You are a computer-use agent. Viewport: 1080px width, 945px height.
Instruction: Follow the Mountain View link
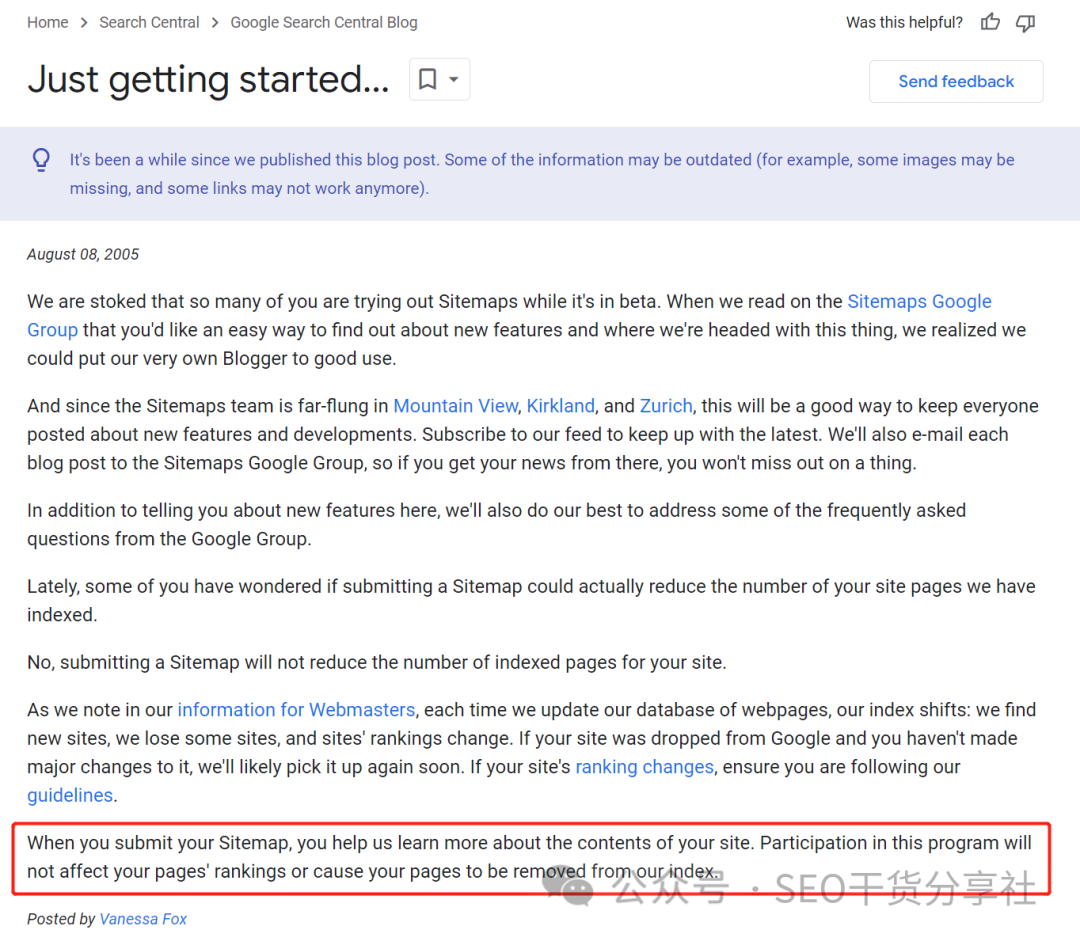click(455, 406)
